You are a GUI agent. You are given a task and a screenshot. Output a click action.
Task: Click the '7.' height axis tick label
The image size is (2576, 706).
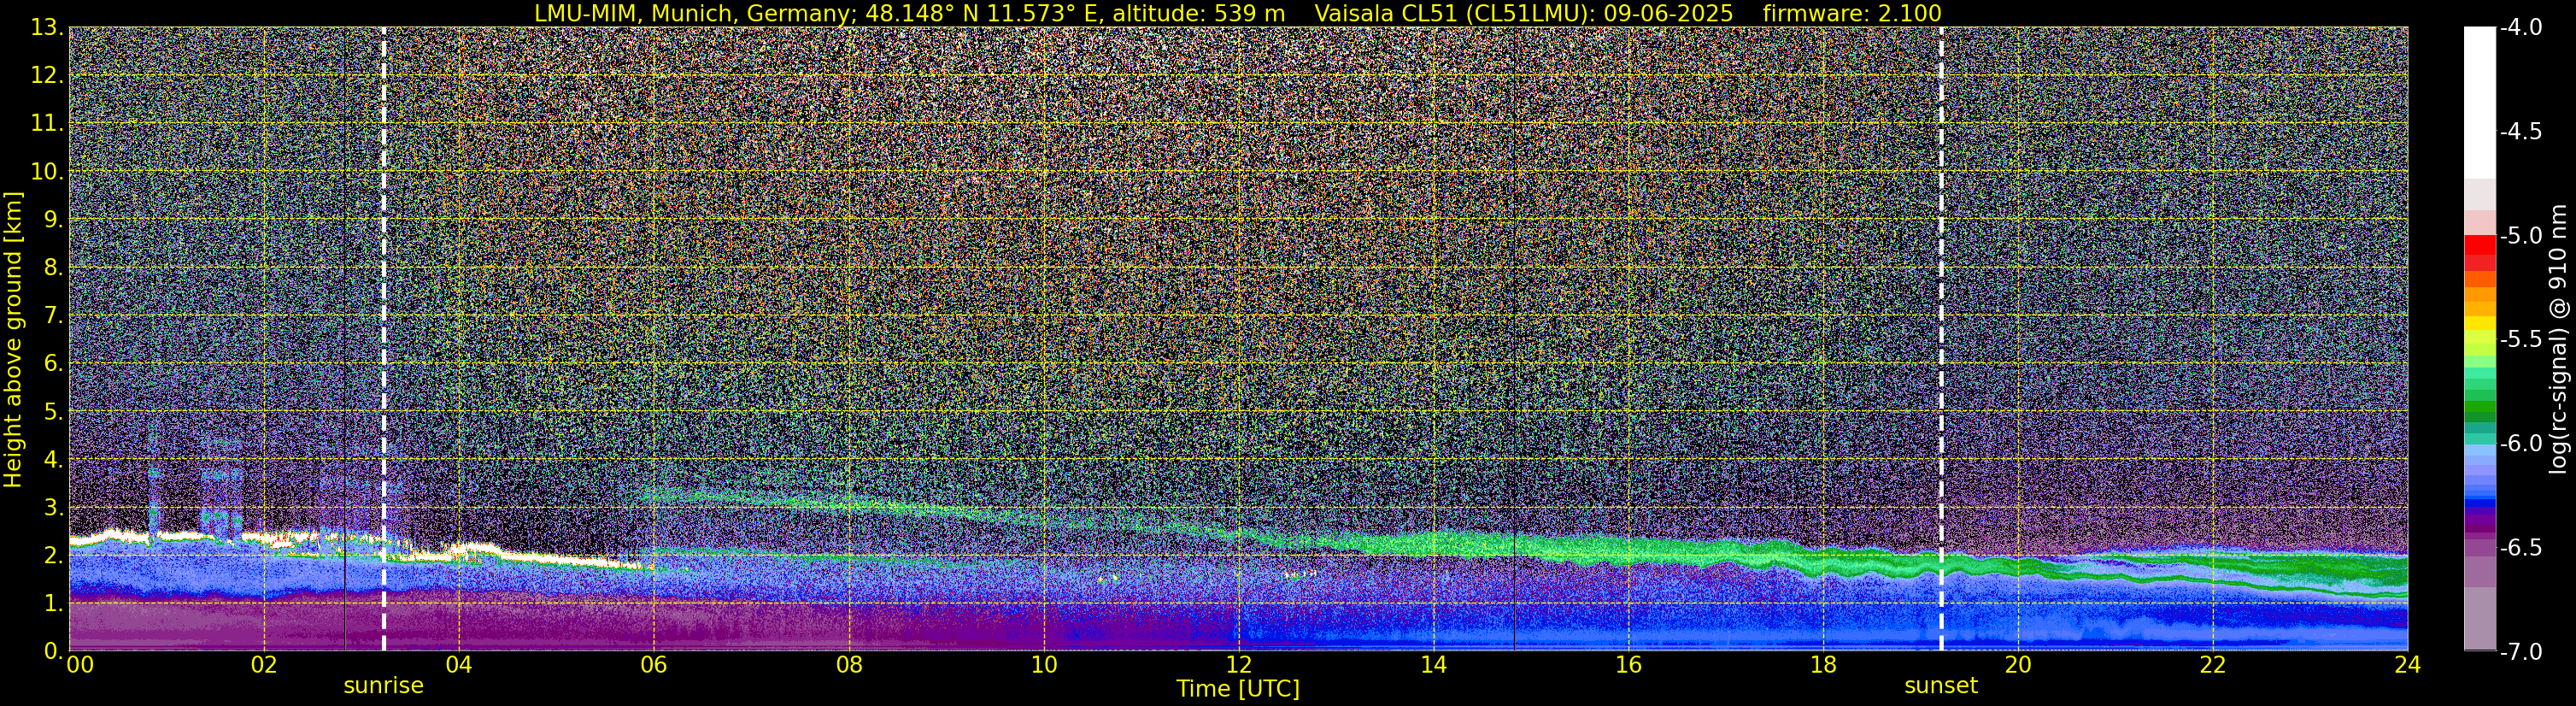click(54, 316)
